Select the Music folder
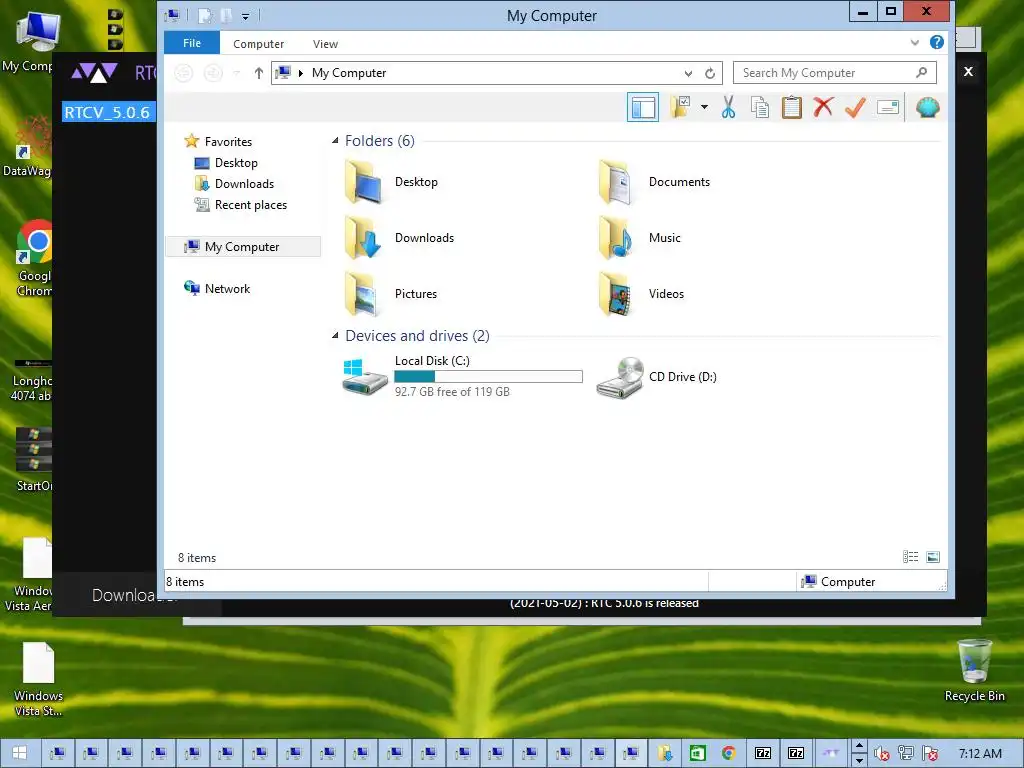 [640, 238]
